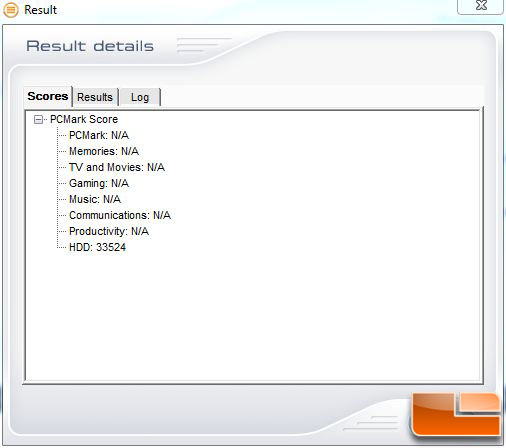This screenshot has height=448, width=506.
Task: Switch to the Scores tab
Action: tap(48, 96)
